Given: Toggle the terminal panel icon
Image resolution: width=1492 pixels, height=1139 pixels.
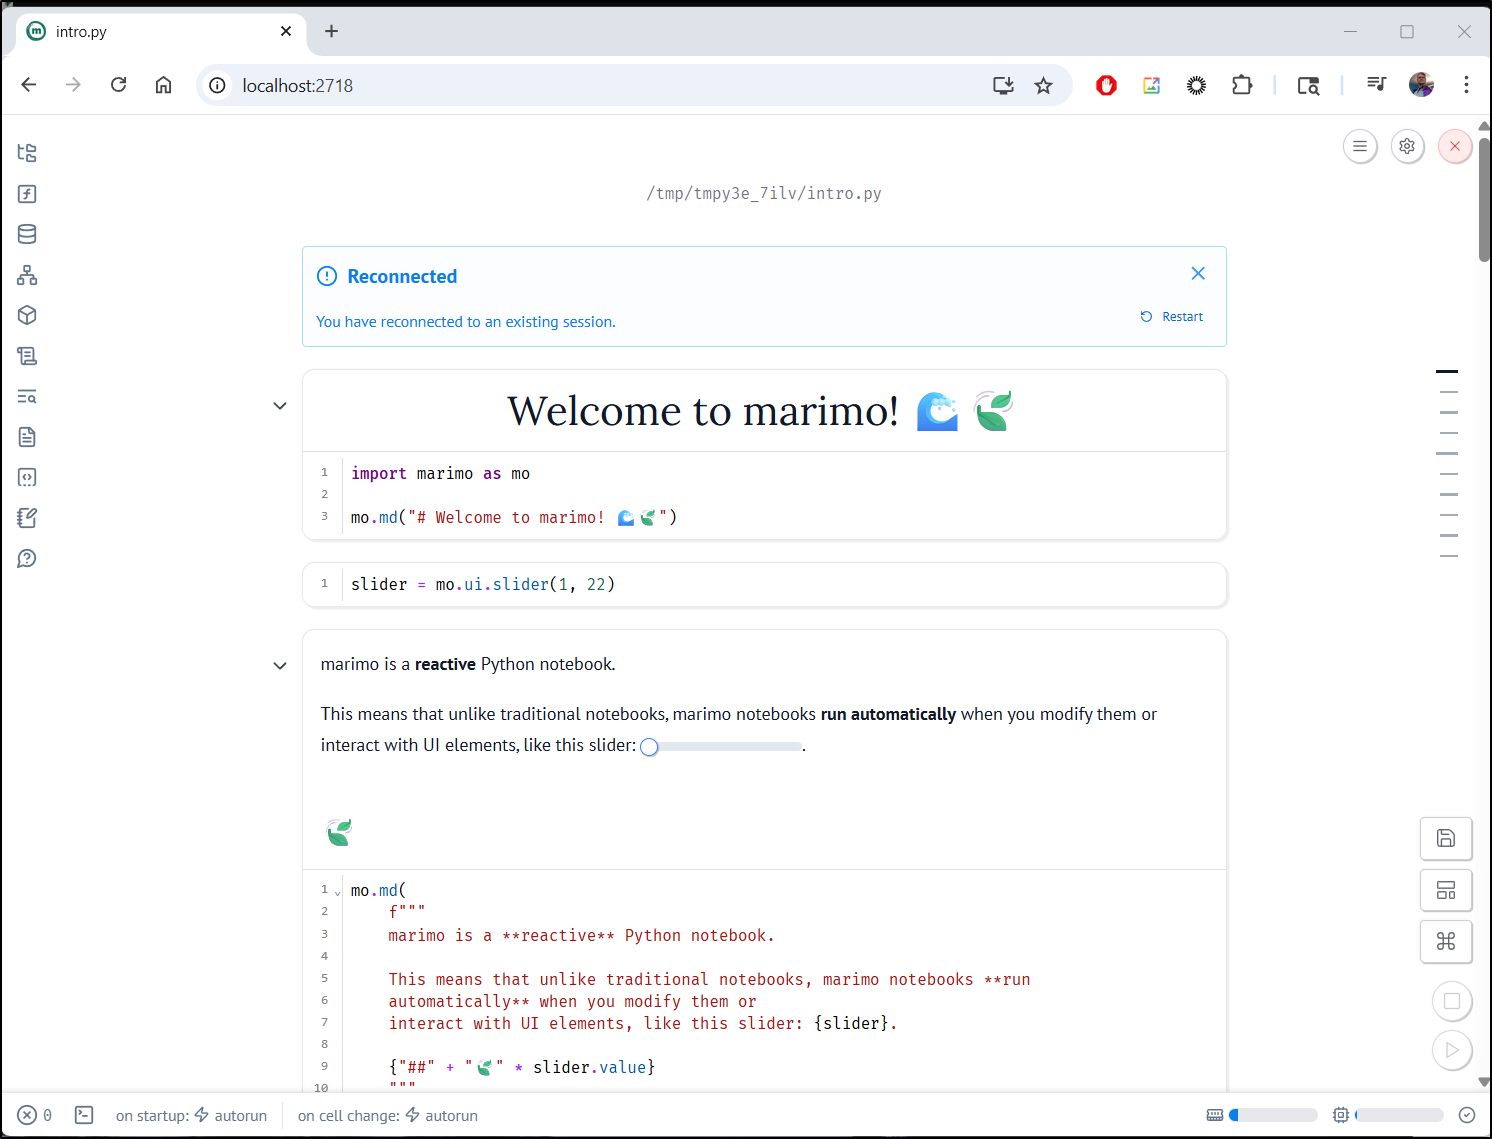Looking at the screenshot, I should pos(84,1115).
